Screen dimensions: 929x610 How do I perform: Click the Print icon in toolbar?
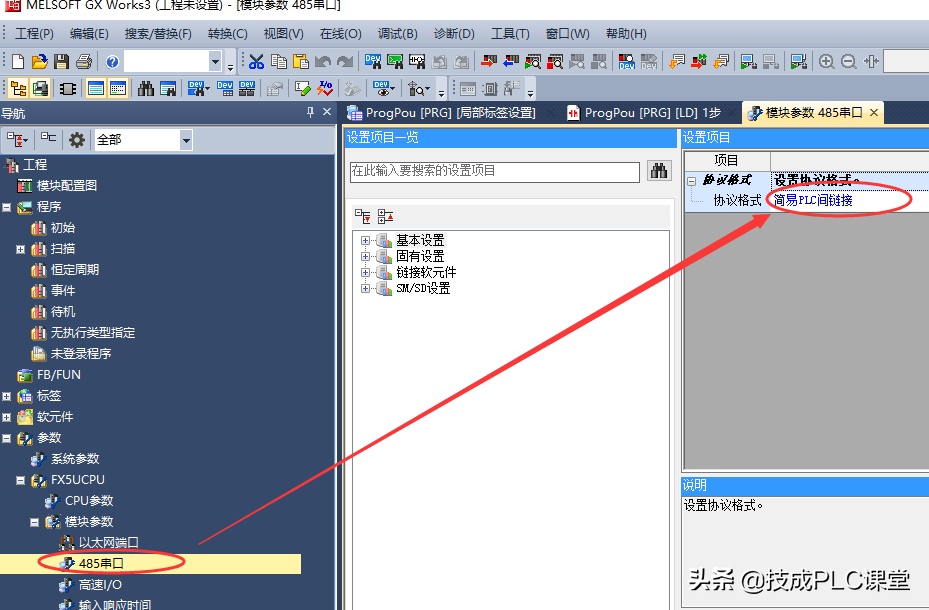84,62
